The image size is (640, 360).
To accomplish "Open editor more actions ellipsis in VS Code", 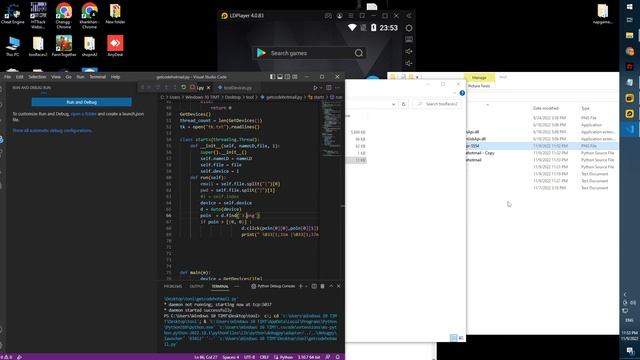I will coord(338,87).
